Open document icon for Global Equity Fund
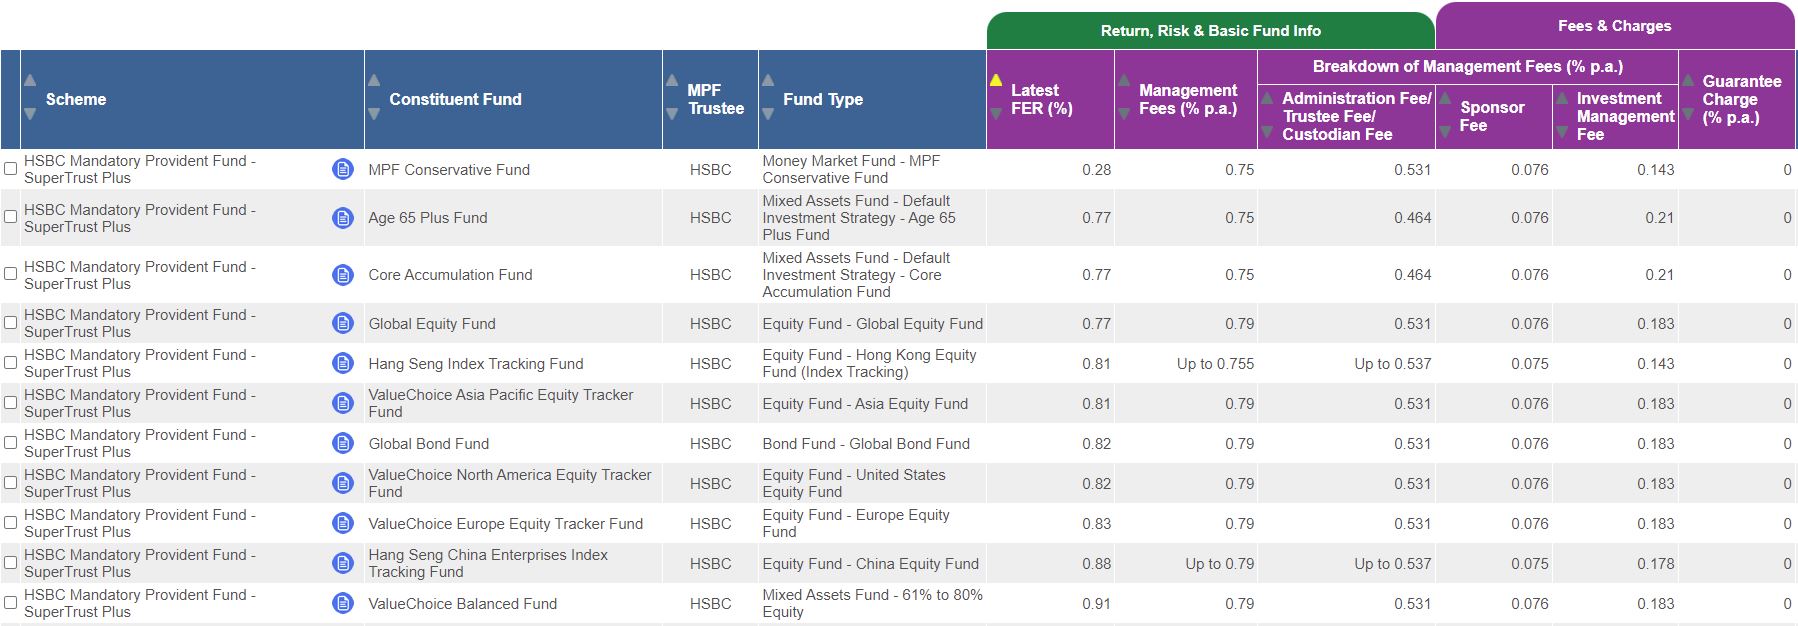The height and width of the screenshot is (626, 1798). [342, 323]
